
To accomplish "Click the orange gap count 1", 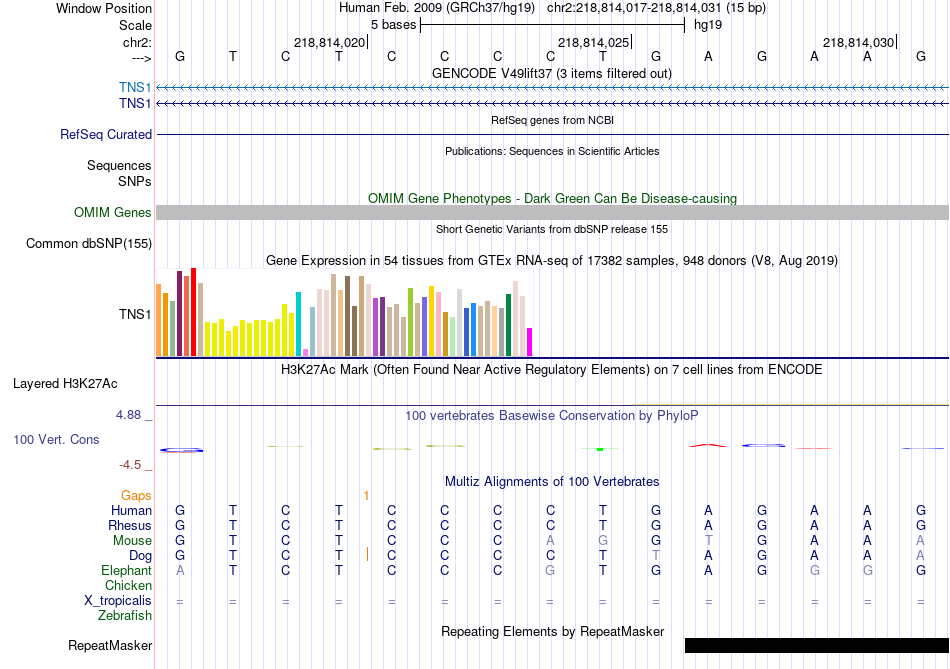I will click(366, 496).
